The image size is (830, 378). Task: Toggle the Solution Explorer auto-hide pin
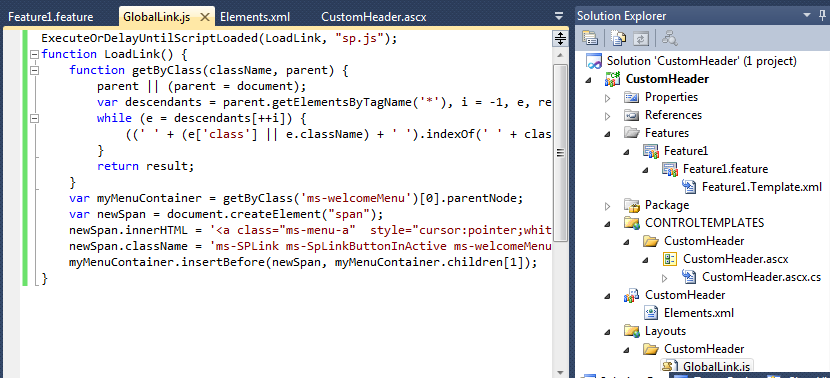(x=821, y=15)
